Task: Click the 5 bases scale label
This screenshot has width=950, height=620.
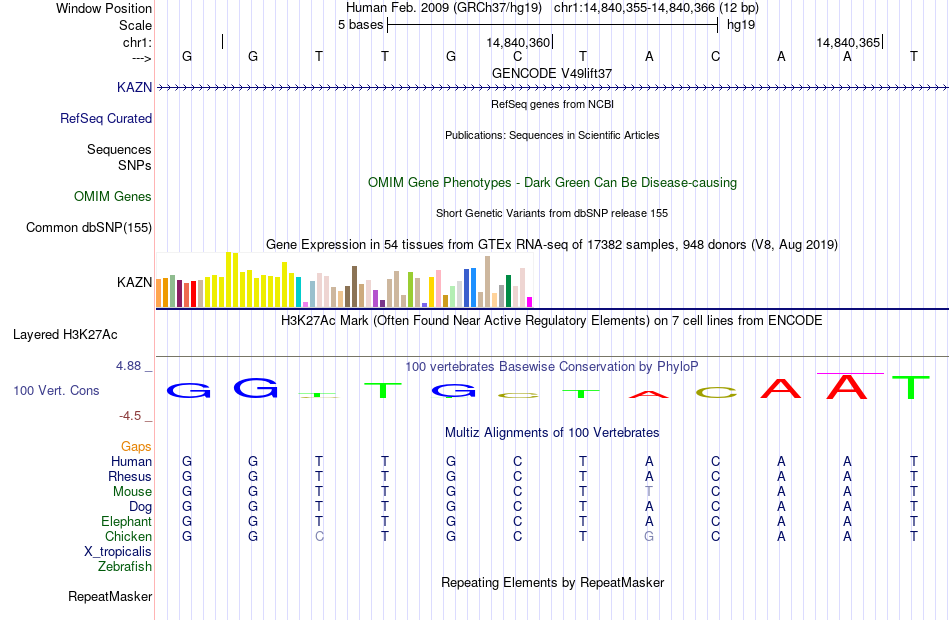Action: [360, 25]
